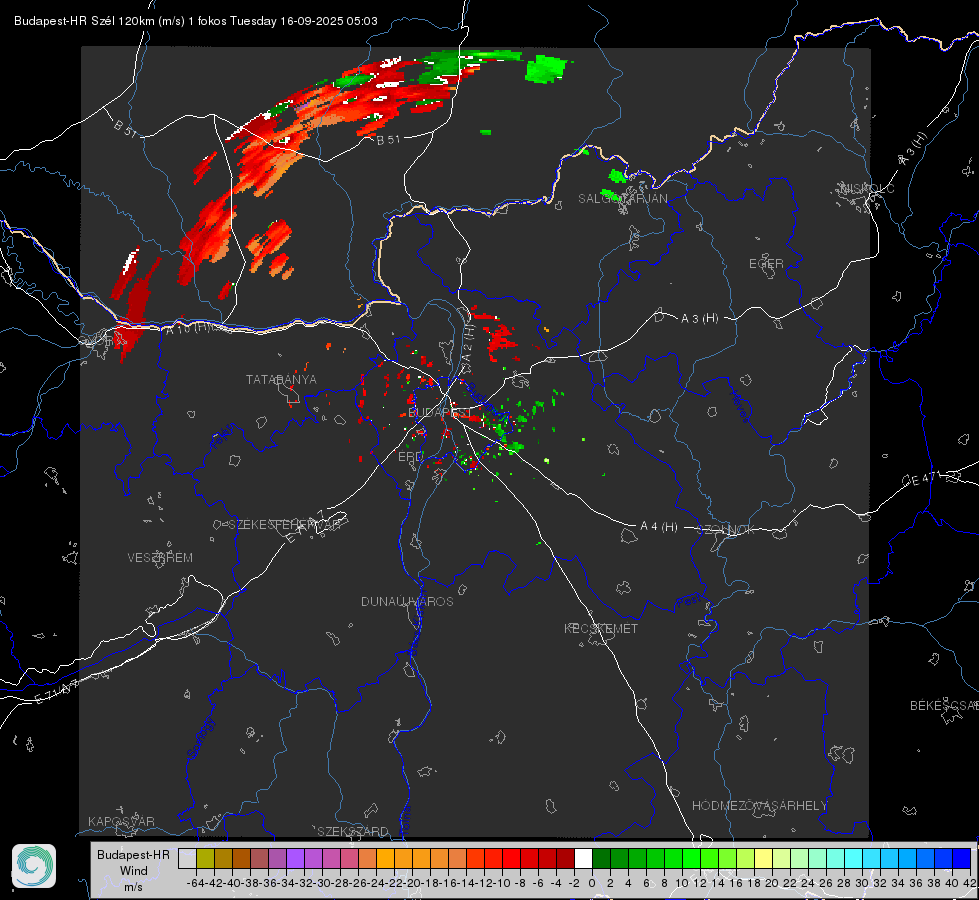Click the blue Somogy county label
979x900 pixels.
pos(201,738)
